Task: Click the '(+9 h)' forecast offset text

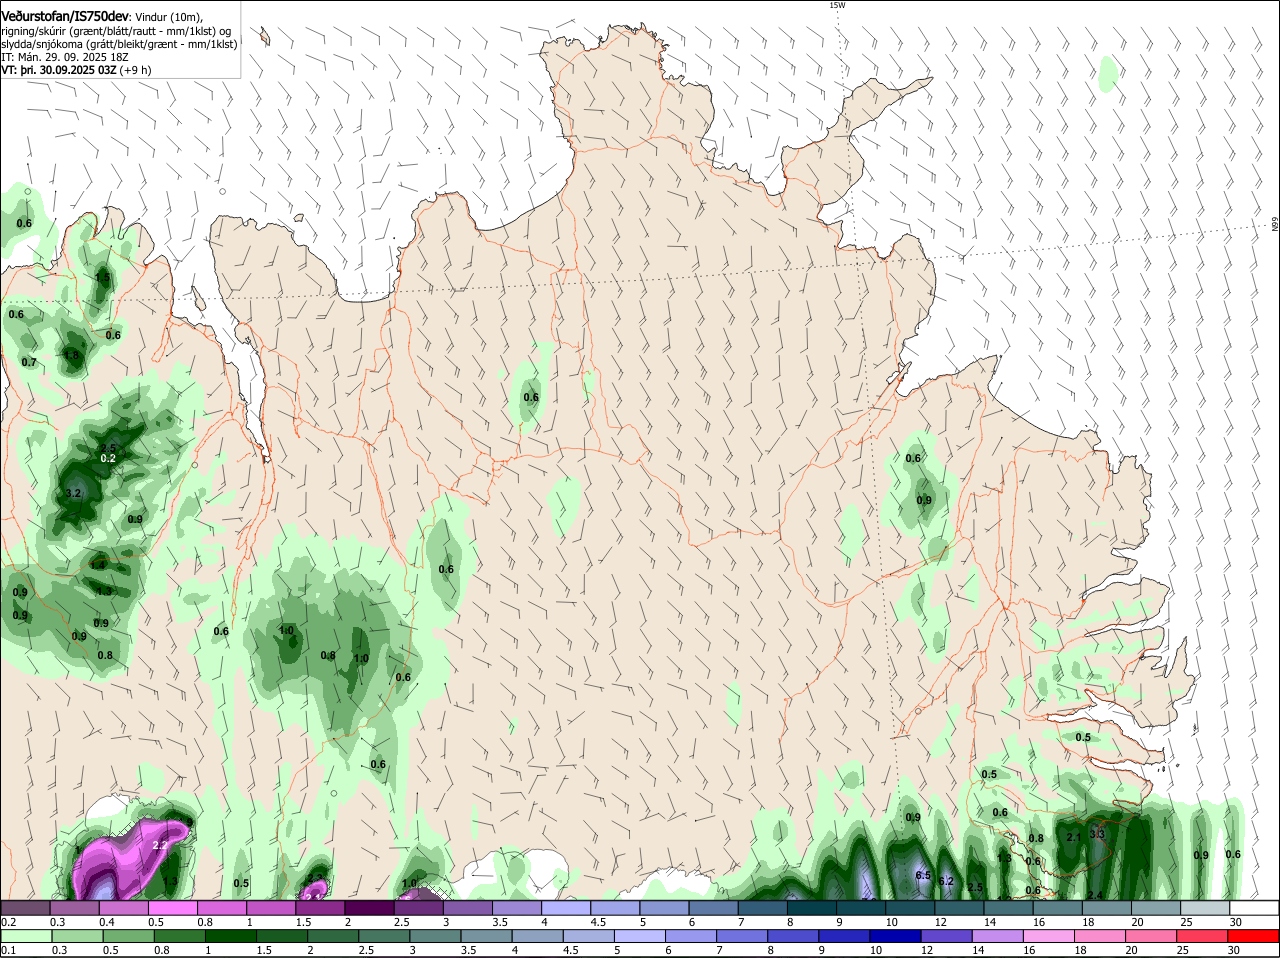Action: coord(135,70)
